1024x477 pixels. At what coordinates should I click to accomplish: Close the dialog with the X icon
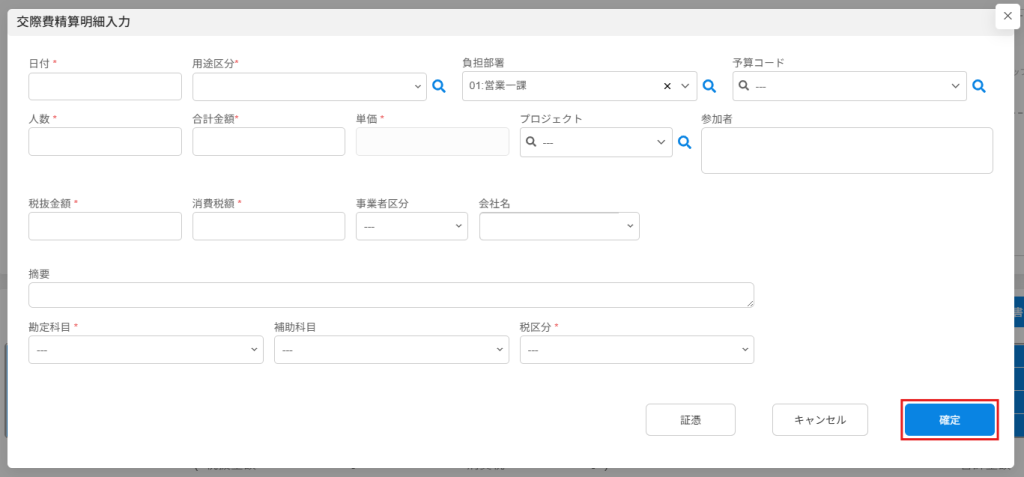[1007, 16]
